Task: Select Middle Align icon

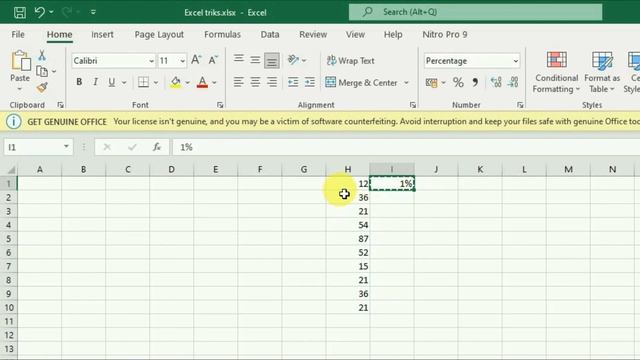Action: pyautogui.click(x=255, y=60)
